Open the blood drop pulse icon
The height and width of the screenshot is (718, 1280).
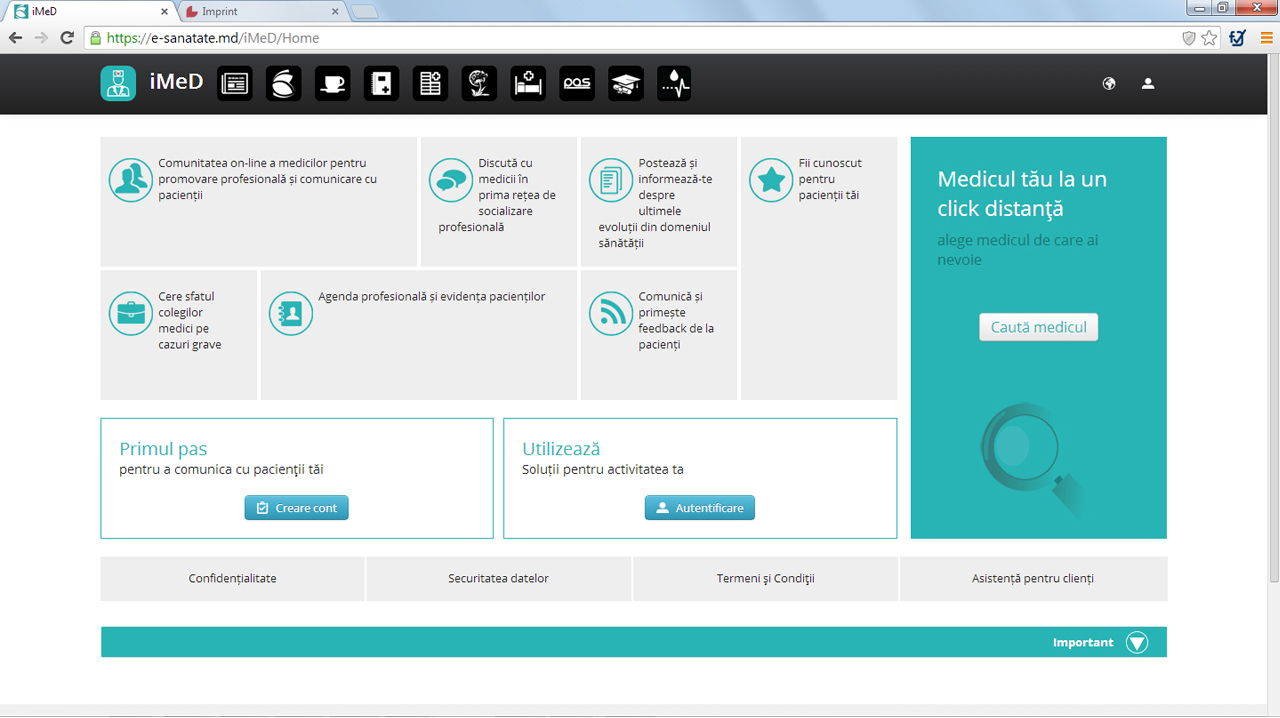674,84
